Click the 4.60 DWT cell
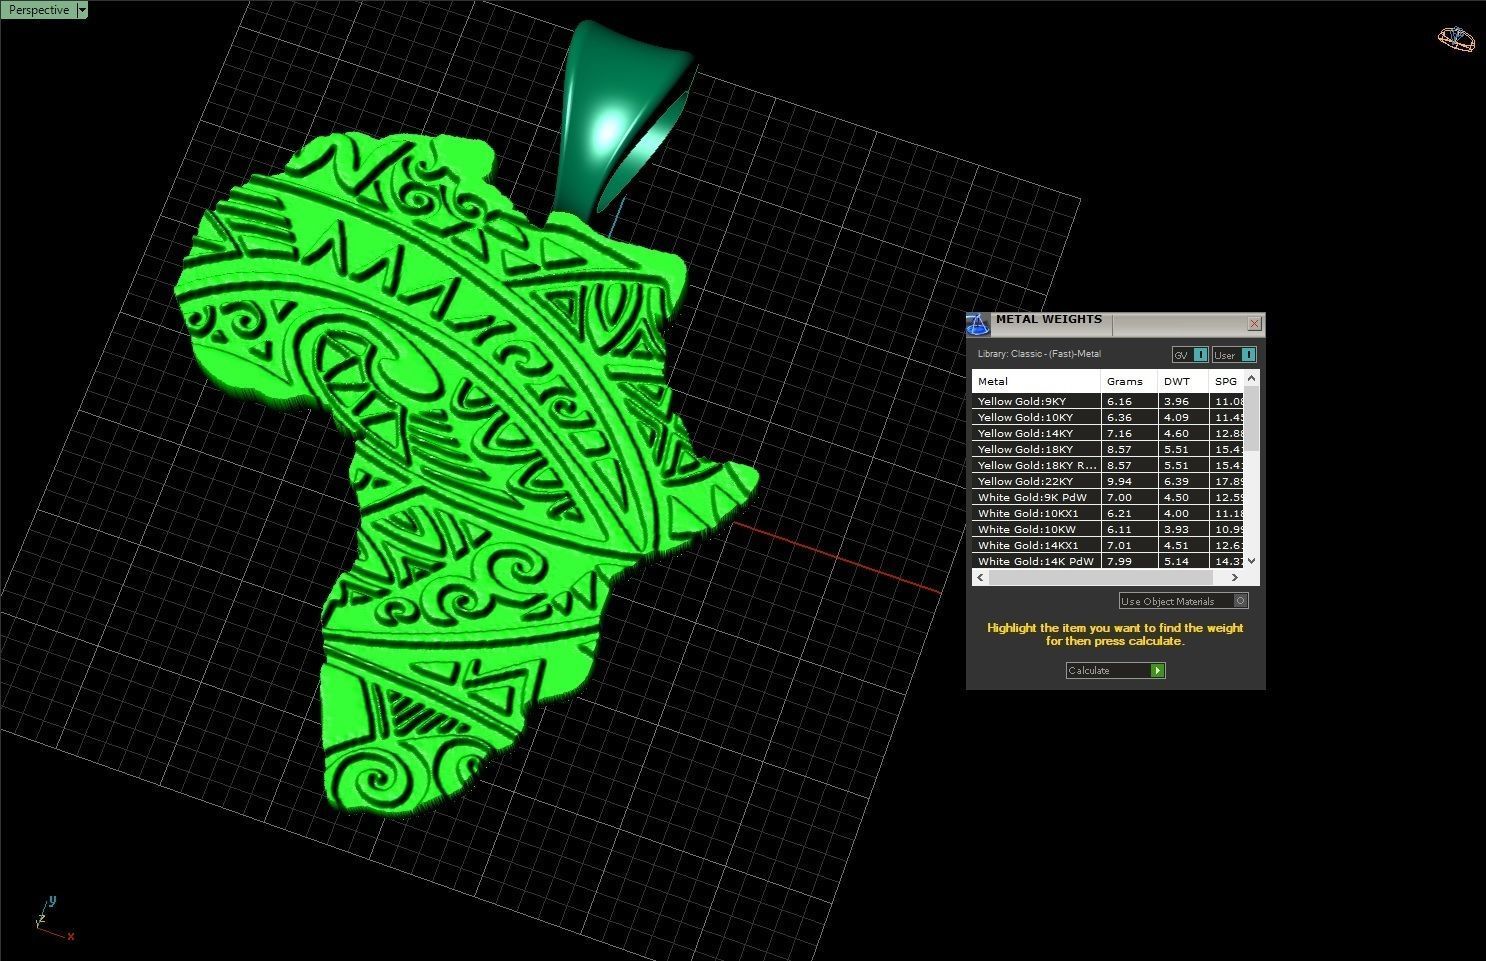The image size is (1486, 961). coord(1183,433)
